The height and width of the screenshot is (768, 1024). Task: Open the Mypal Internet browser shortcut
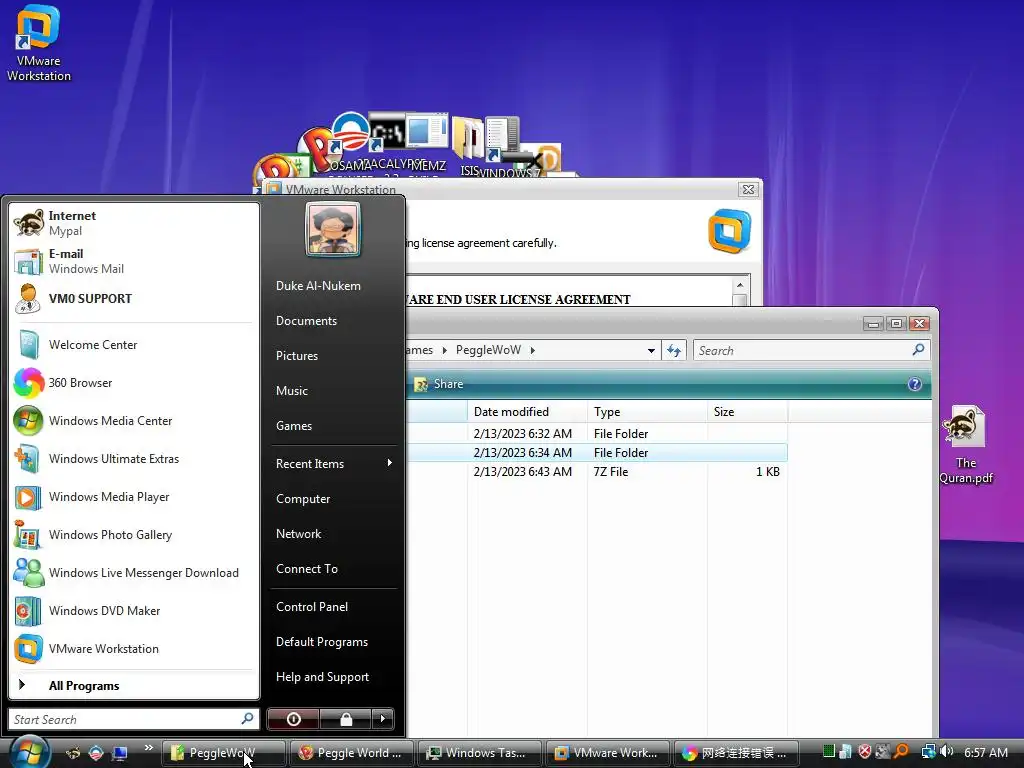(134, 223)
